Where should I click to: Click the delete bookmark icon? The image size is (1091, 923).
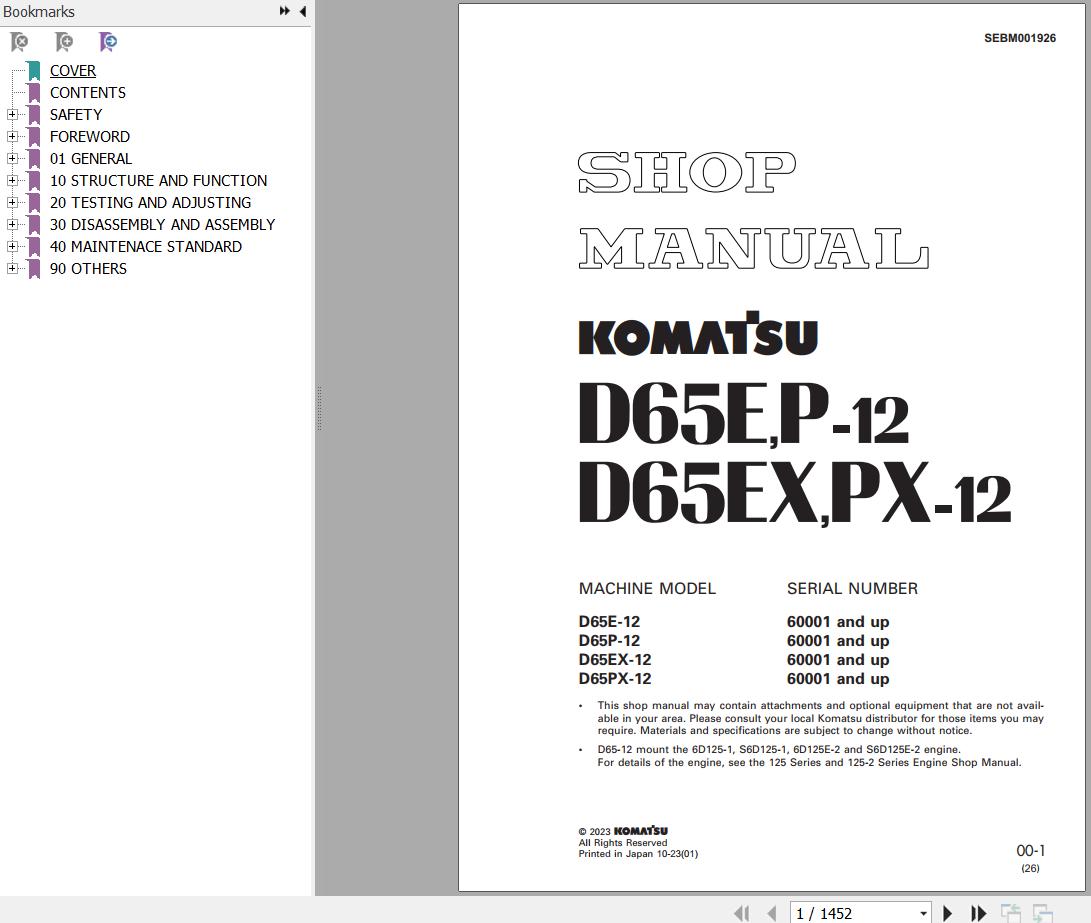tap(19, 42)
